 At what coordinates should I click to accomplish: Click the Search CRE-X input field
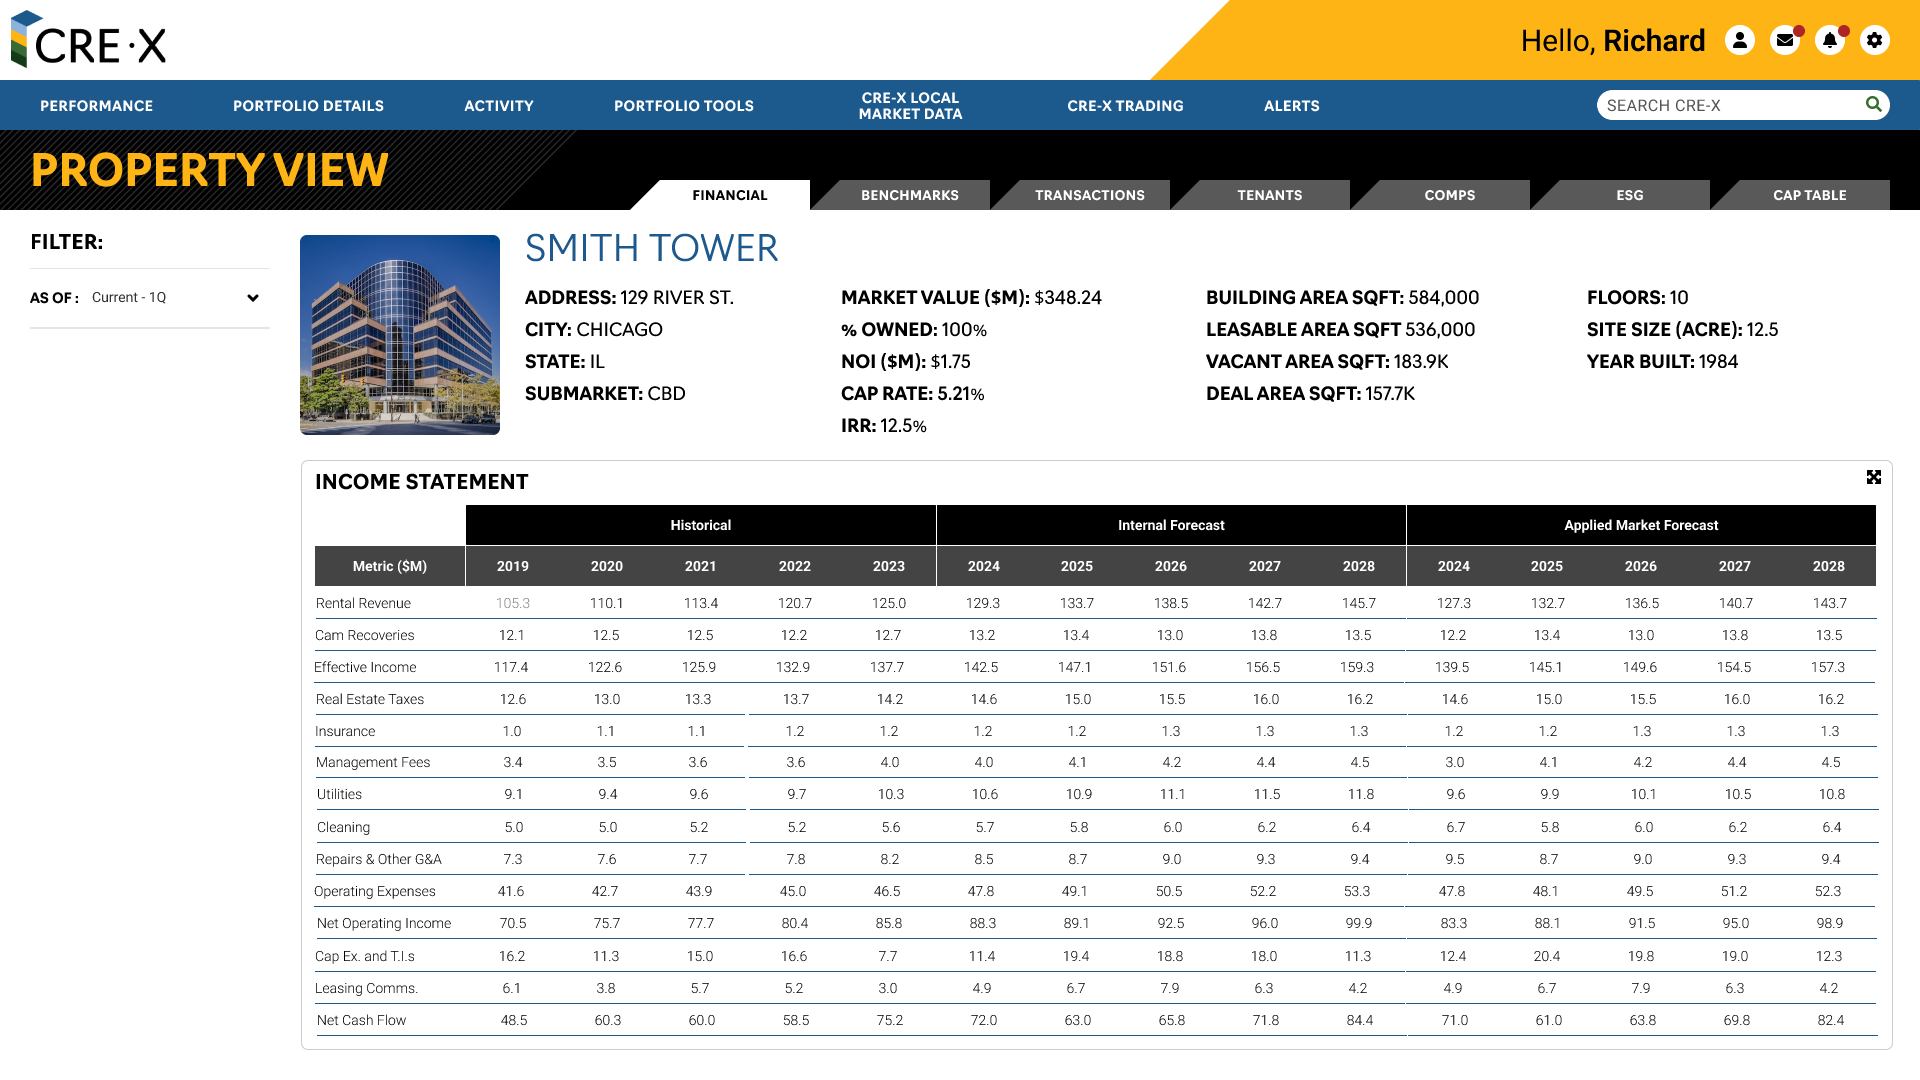pos(1728,105)
